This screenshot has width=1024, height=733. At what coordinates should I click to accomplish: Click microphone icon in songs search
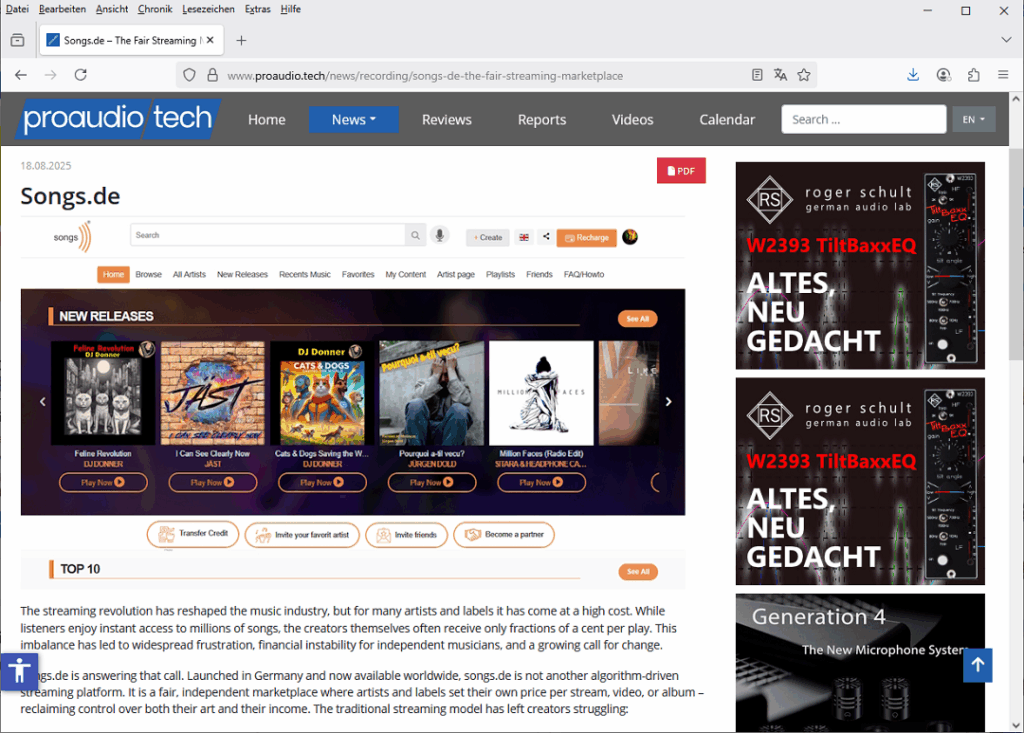coord(440,235)
